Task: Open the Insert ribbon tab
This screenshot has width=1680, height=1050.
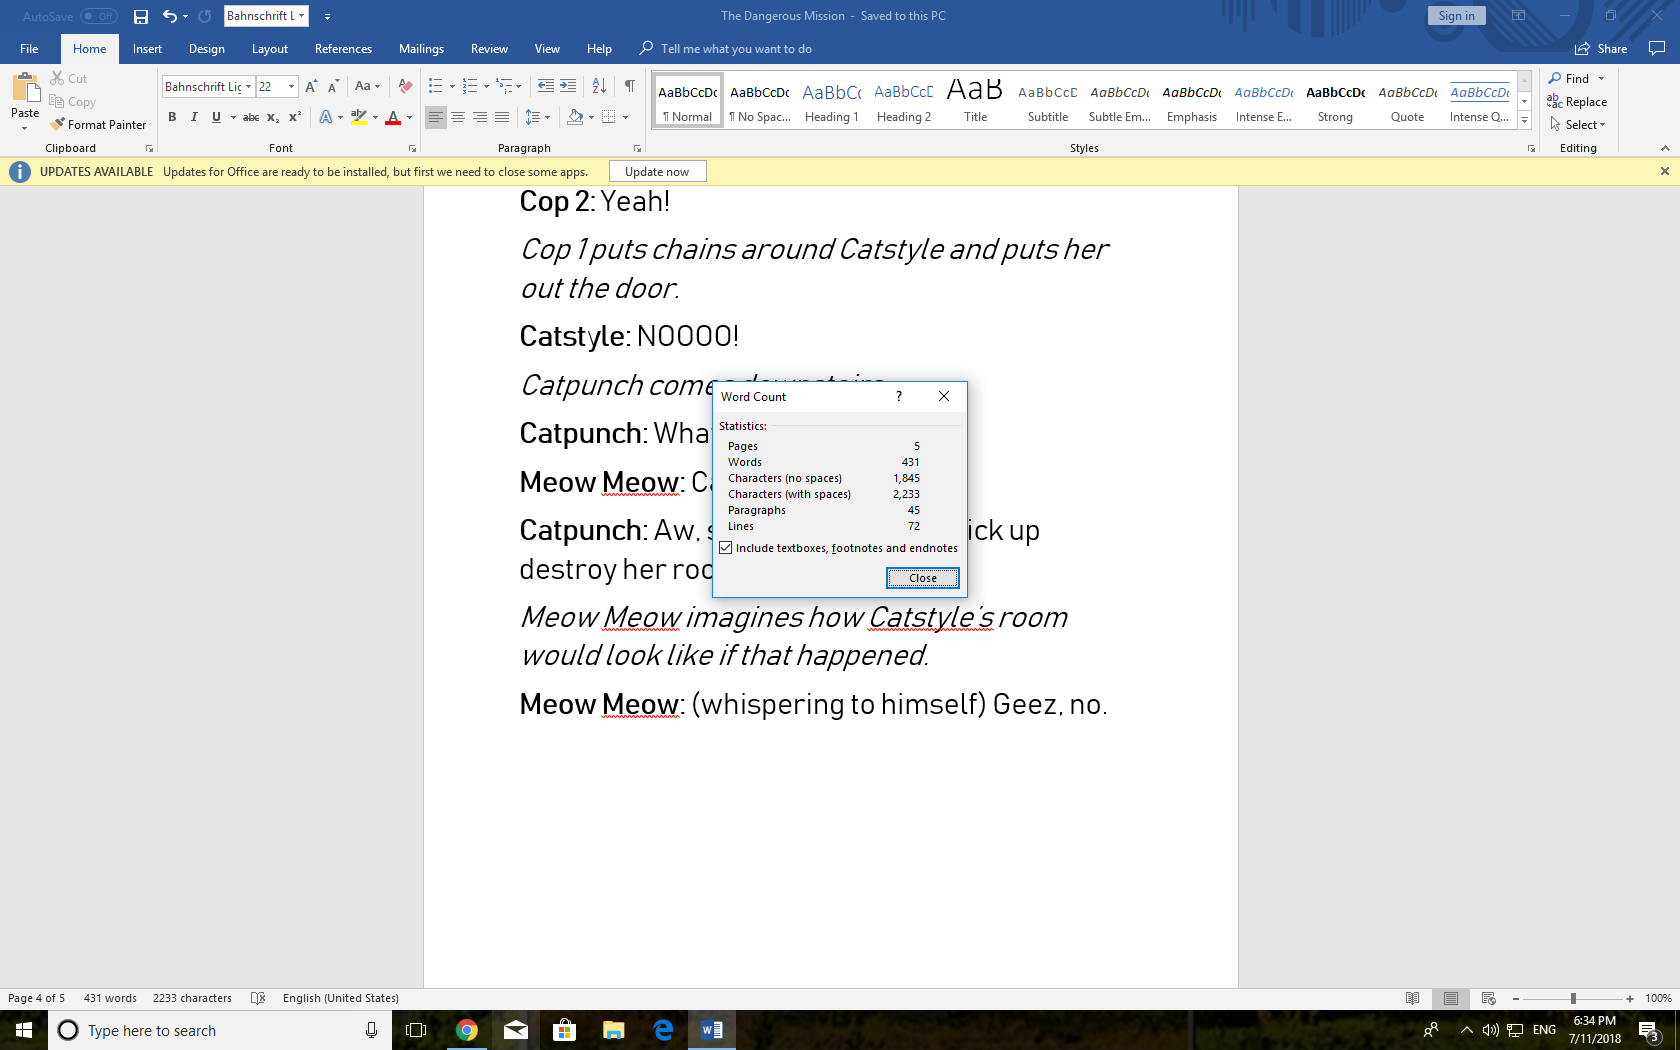Action: (x=147, y=49)
